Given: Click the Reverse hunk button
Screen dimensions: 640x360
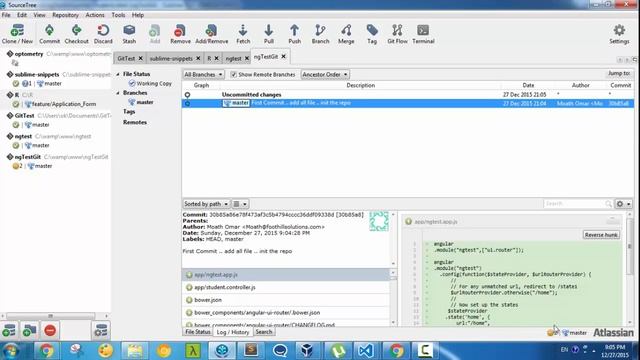Looking at the screenshot, I should [601, 235].
